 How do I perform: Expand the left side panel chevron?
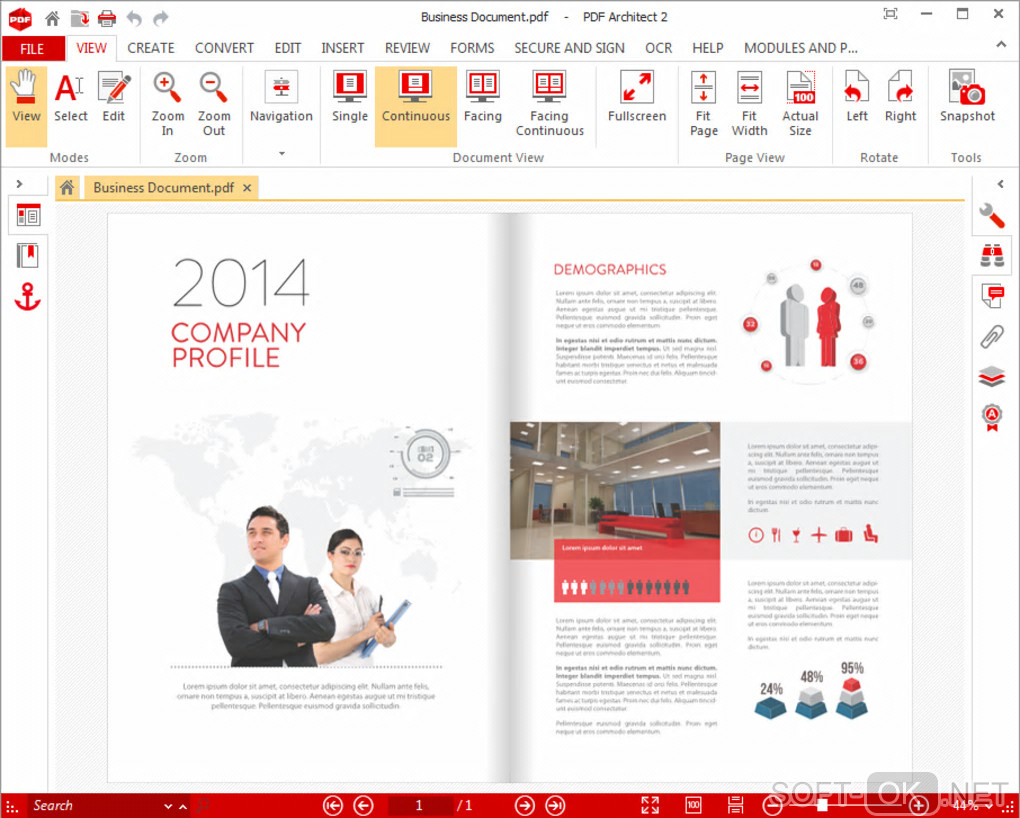20,184
